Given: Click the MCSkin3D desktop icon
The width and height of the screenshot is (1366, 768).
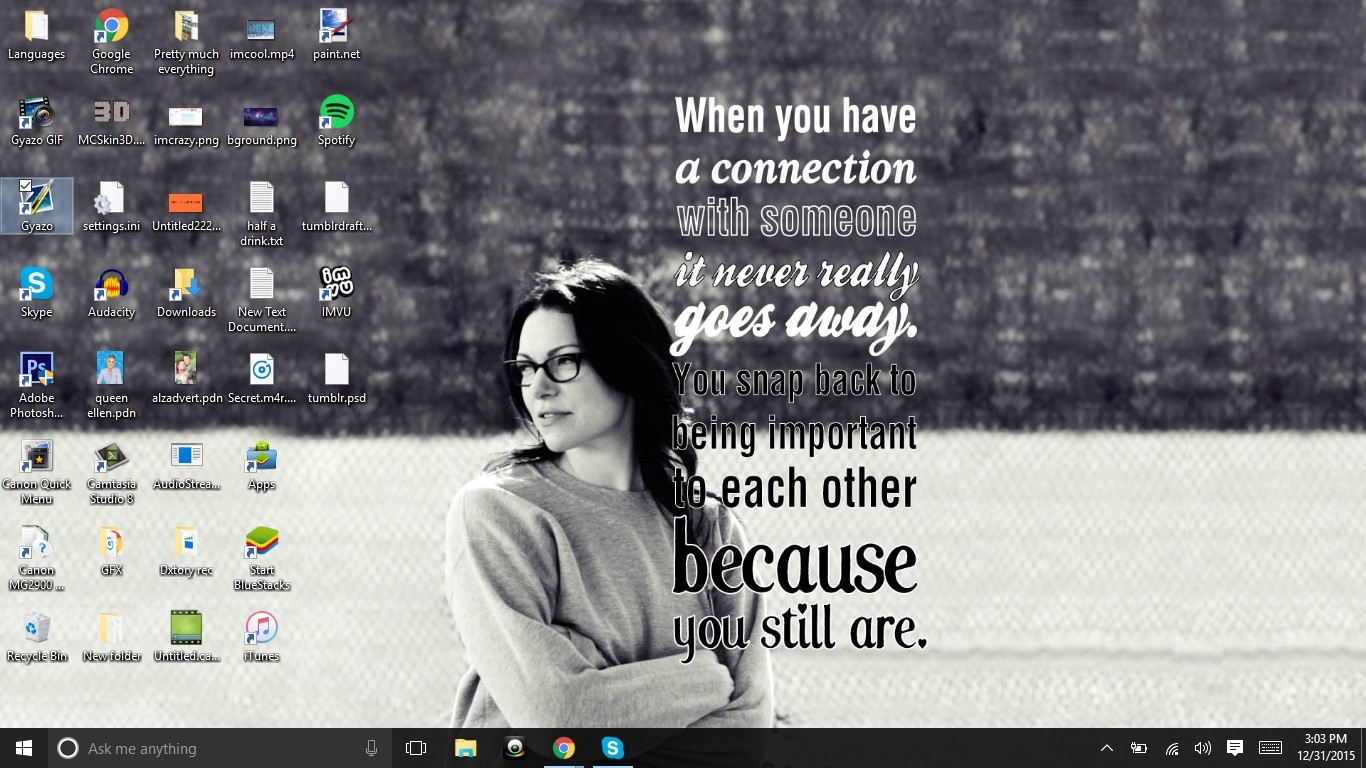Looking at the screenshot, I should pos(111,121).
